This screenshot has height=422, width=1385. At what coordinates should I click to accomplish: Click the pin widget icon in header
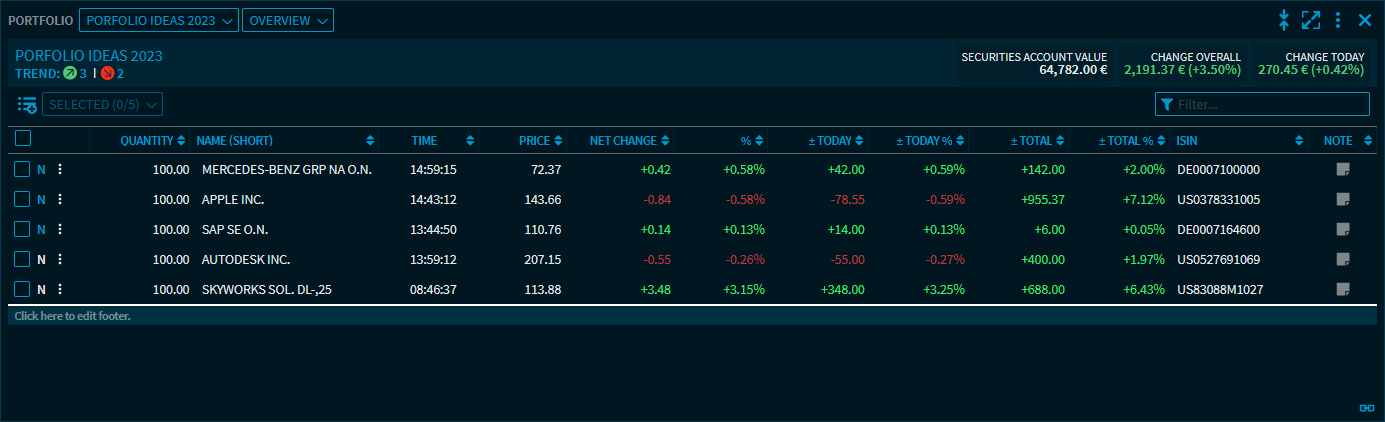pyautogui.click(x=1285, y=20)
